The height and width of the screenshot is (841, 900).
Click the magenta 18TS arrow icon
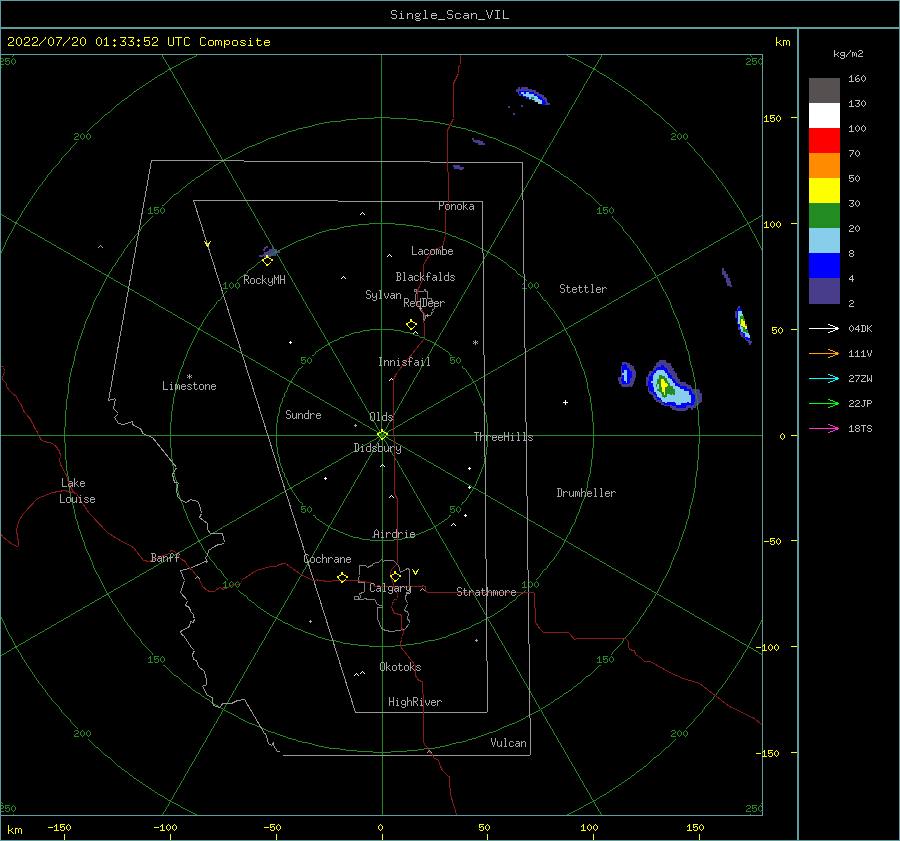(x=824, y=428)
